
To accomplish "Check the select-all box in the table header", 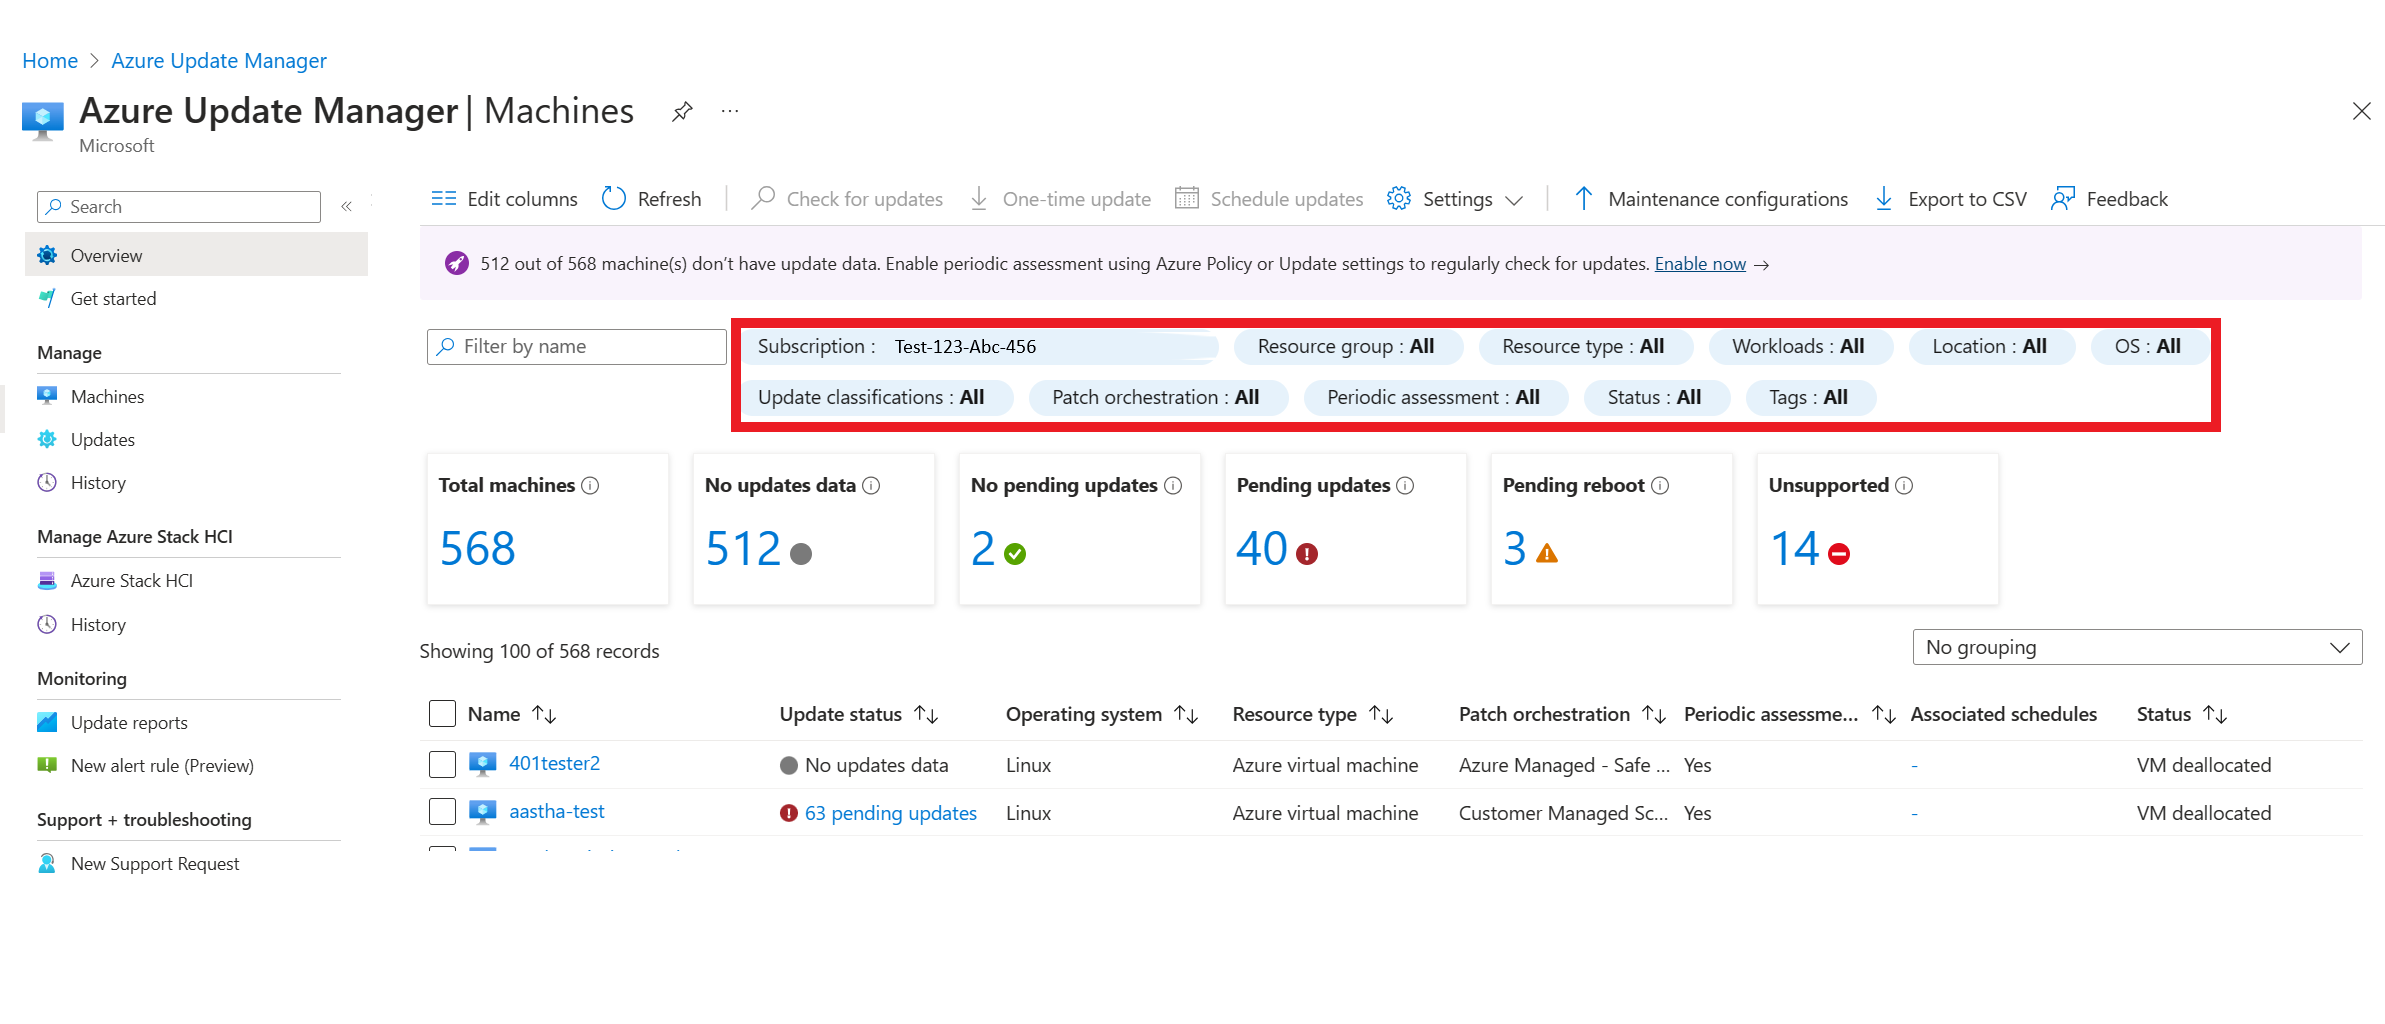I will coord(442,713).
